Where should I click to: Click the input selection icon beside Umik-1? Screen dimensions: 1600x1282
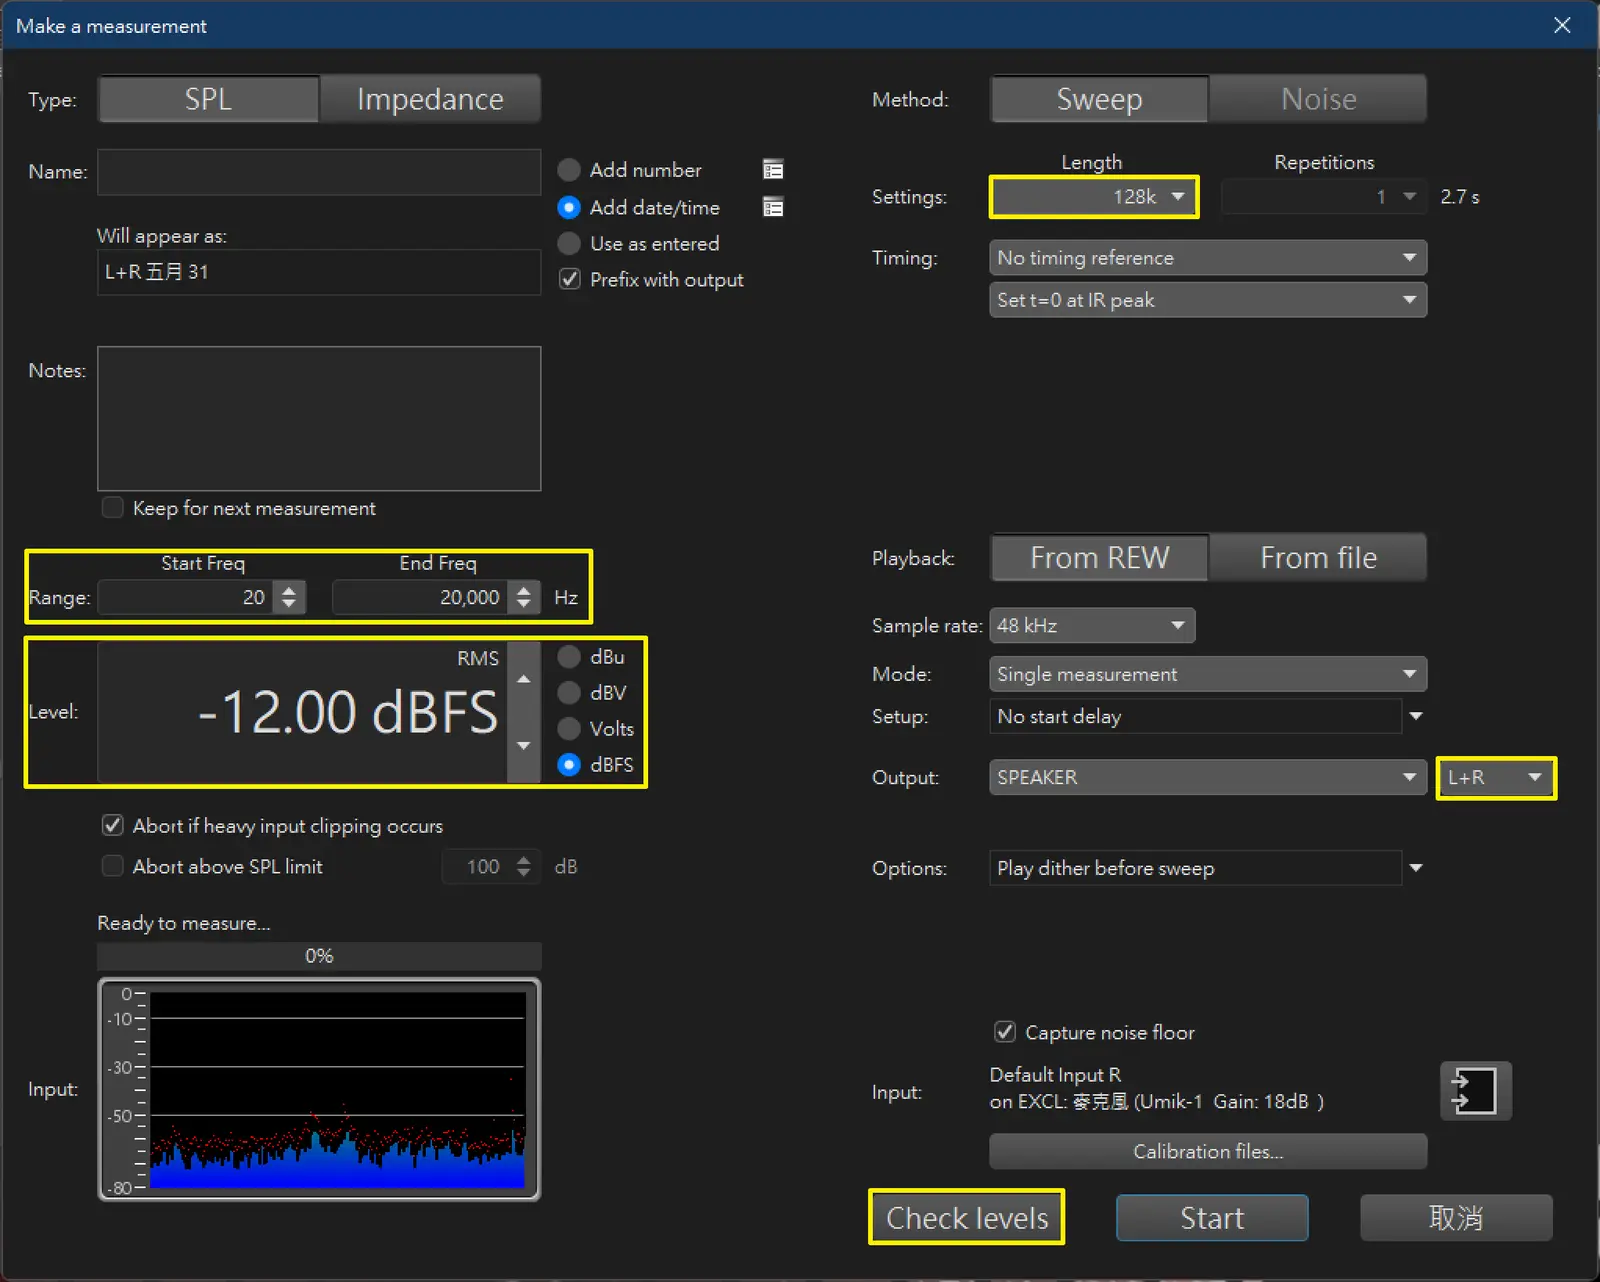pos(1475,1091)
